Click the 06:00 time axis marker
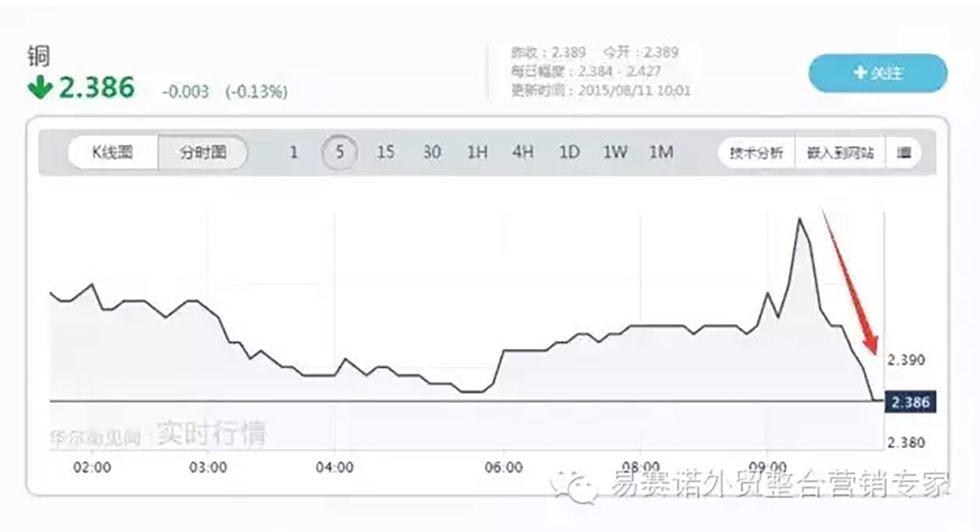This screenshot has height=532, width=980. point(503,467)
